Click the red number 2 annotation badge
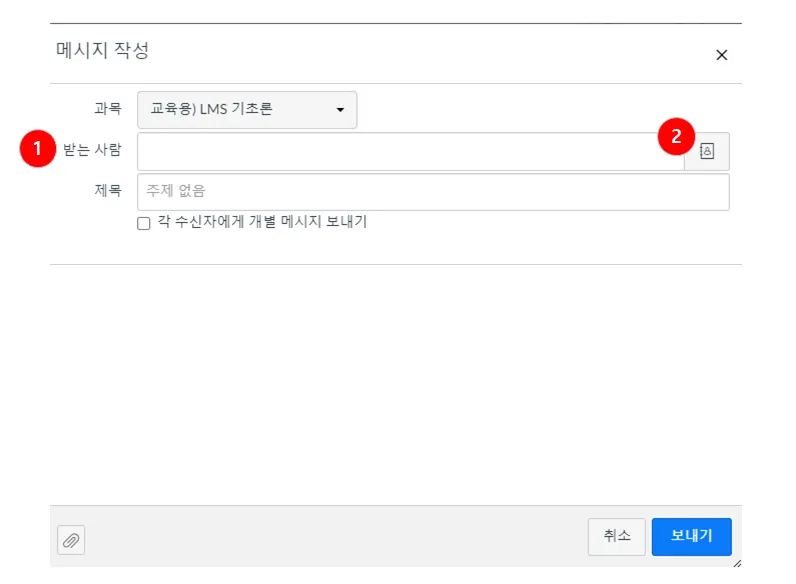The height and width of the screenshot is (584, 796). (676, 137)
